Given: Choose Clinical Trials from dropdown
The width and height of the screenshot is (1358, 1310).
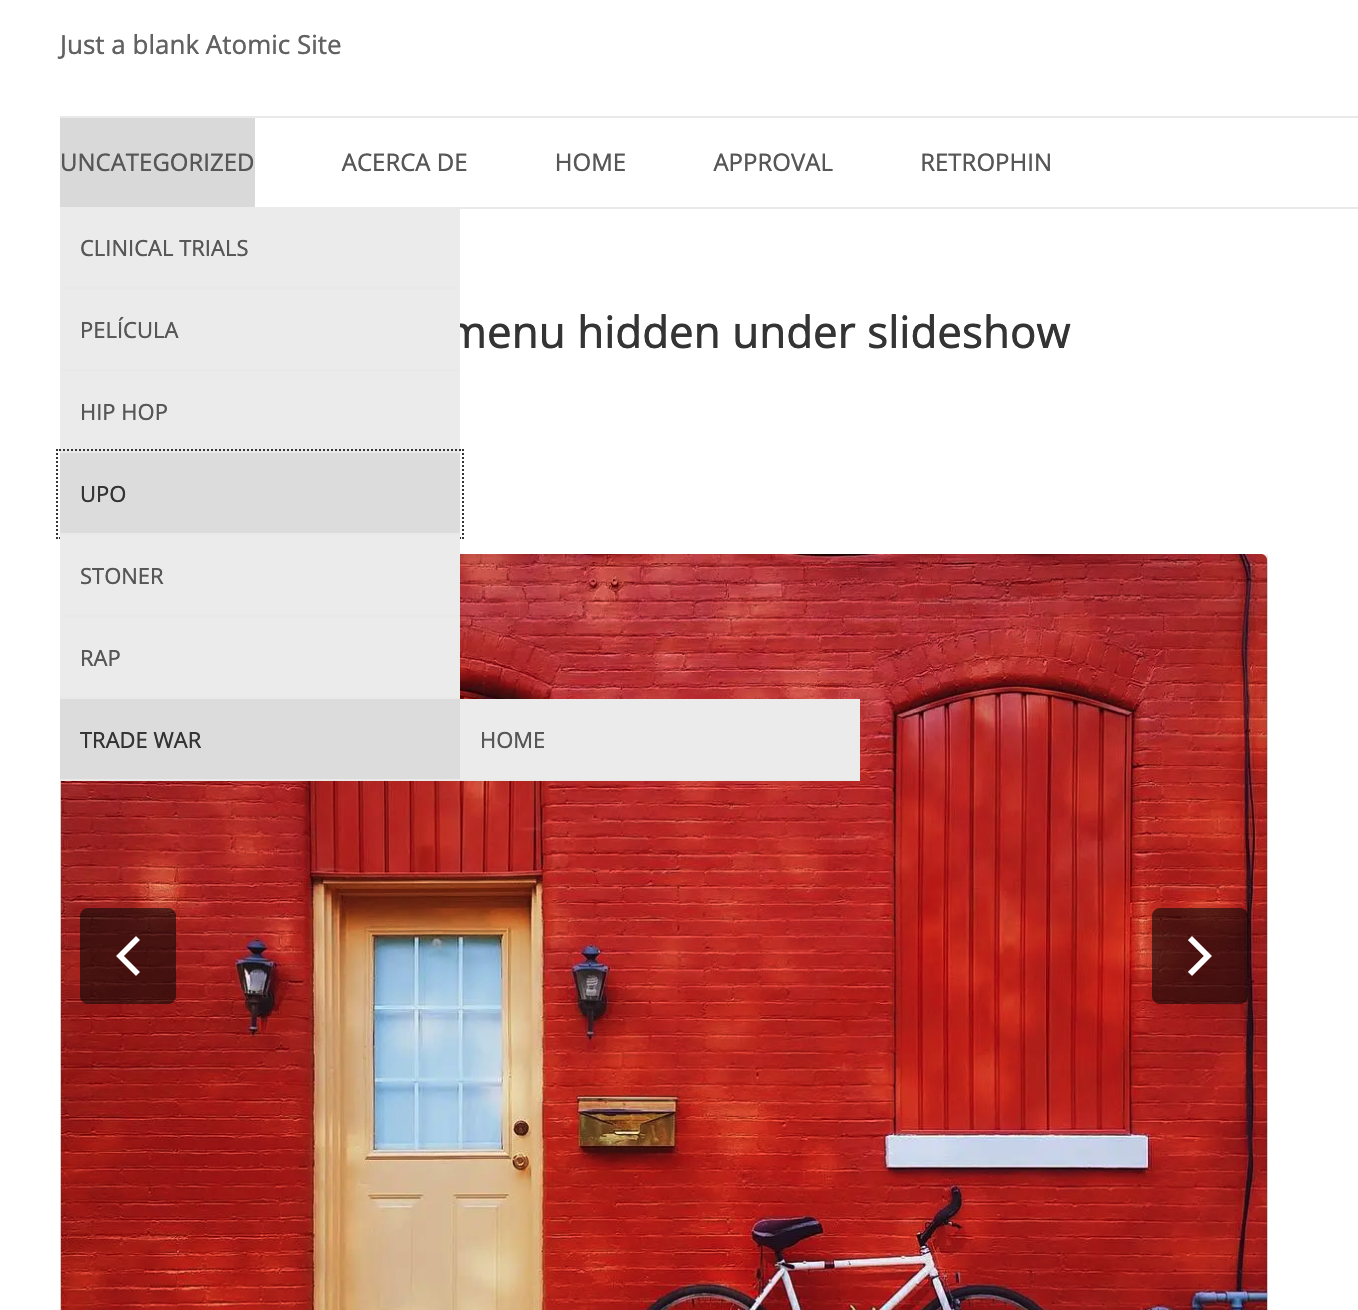Looking at the screenshot, I should (260, 248).
